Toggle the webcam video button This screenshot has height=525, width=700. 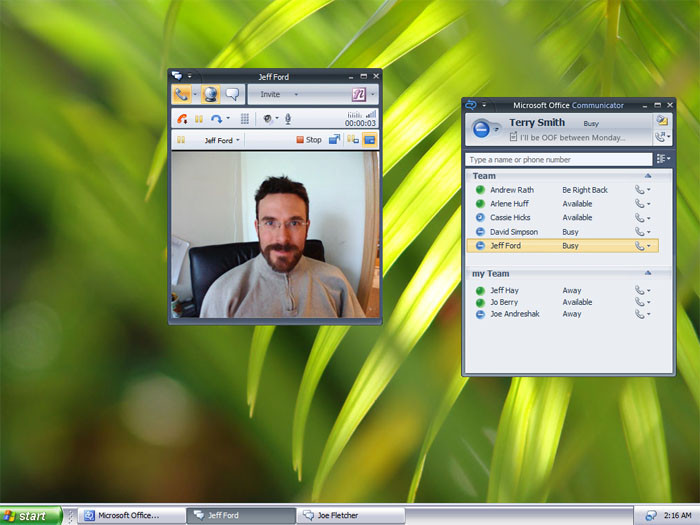(x=210, y=94)
